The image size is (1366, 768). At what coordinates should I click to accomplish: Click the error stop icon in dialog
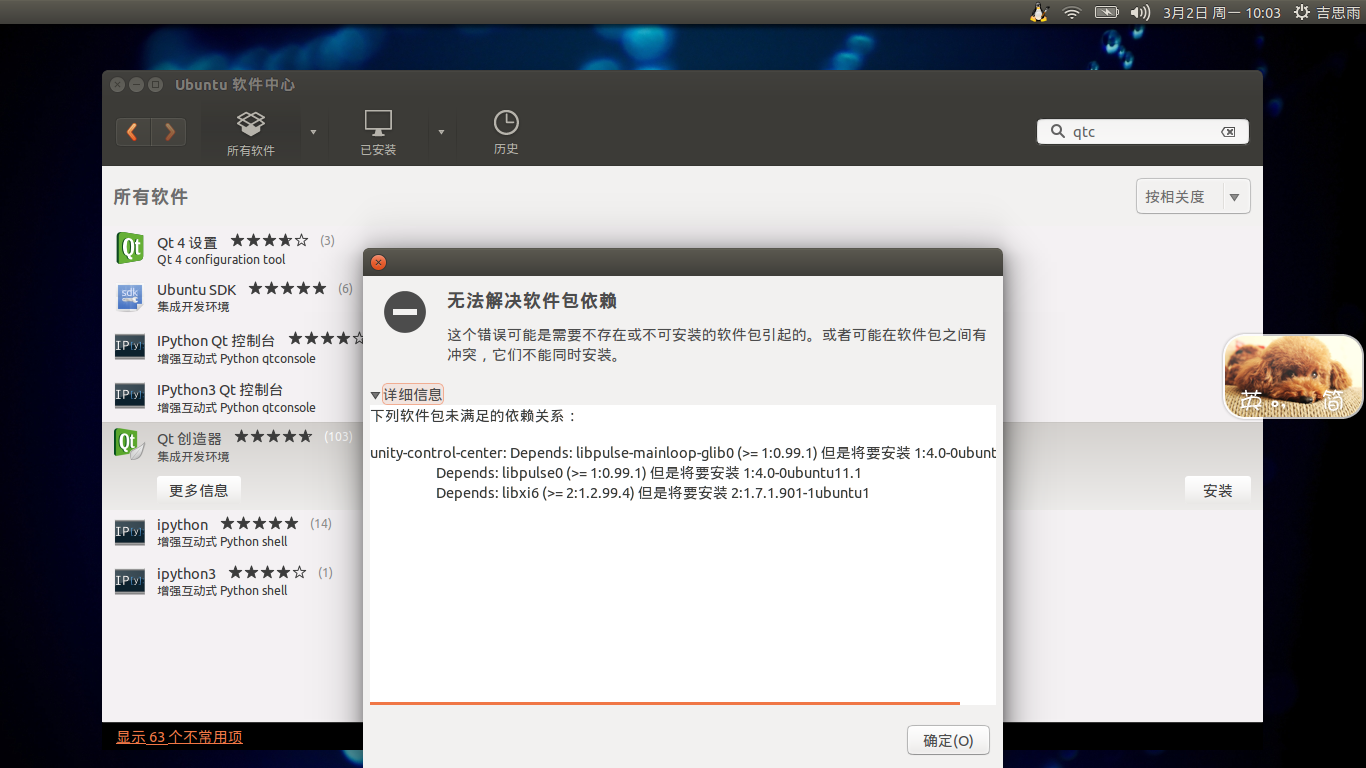tap(405, 312)
